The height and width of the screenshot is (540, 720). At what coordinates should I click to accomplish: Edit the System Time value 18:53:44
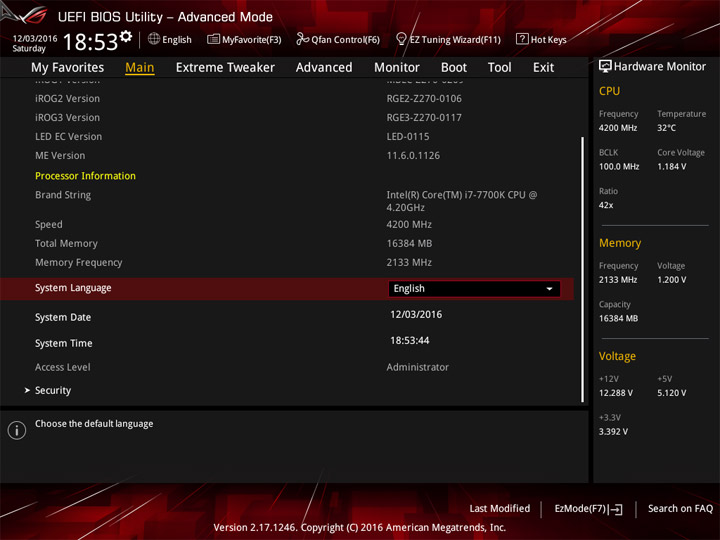pos(410,341)
